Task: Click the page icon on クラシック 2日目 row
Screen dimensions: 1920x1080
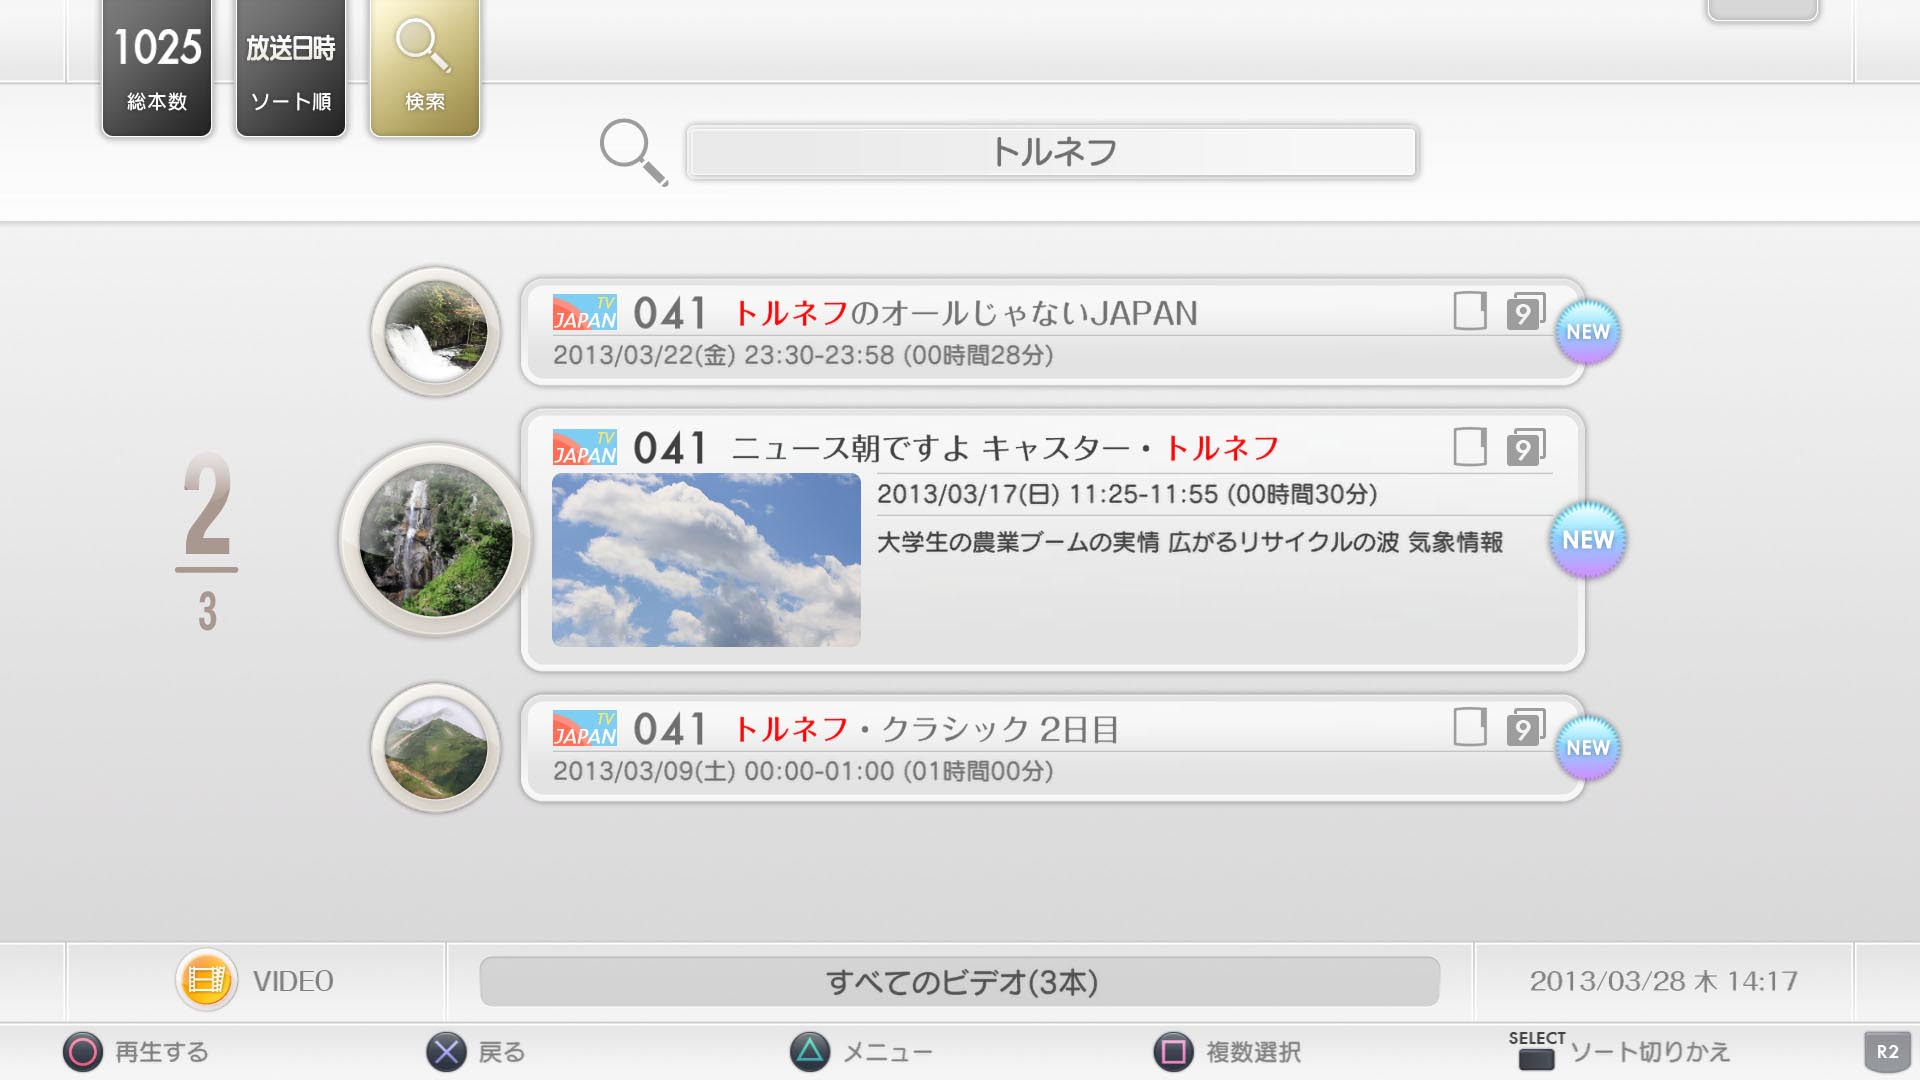Action: [1470, 727]
